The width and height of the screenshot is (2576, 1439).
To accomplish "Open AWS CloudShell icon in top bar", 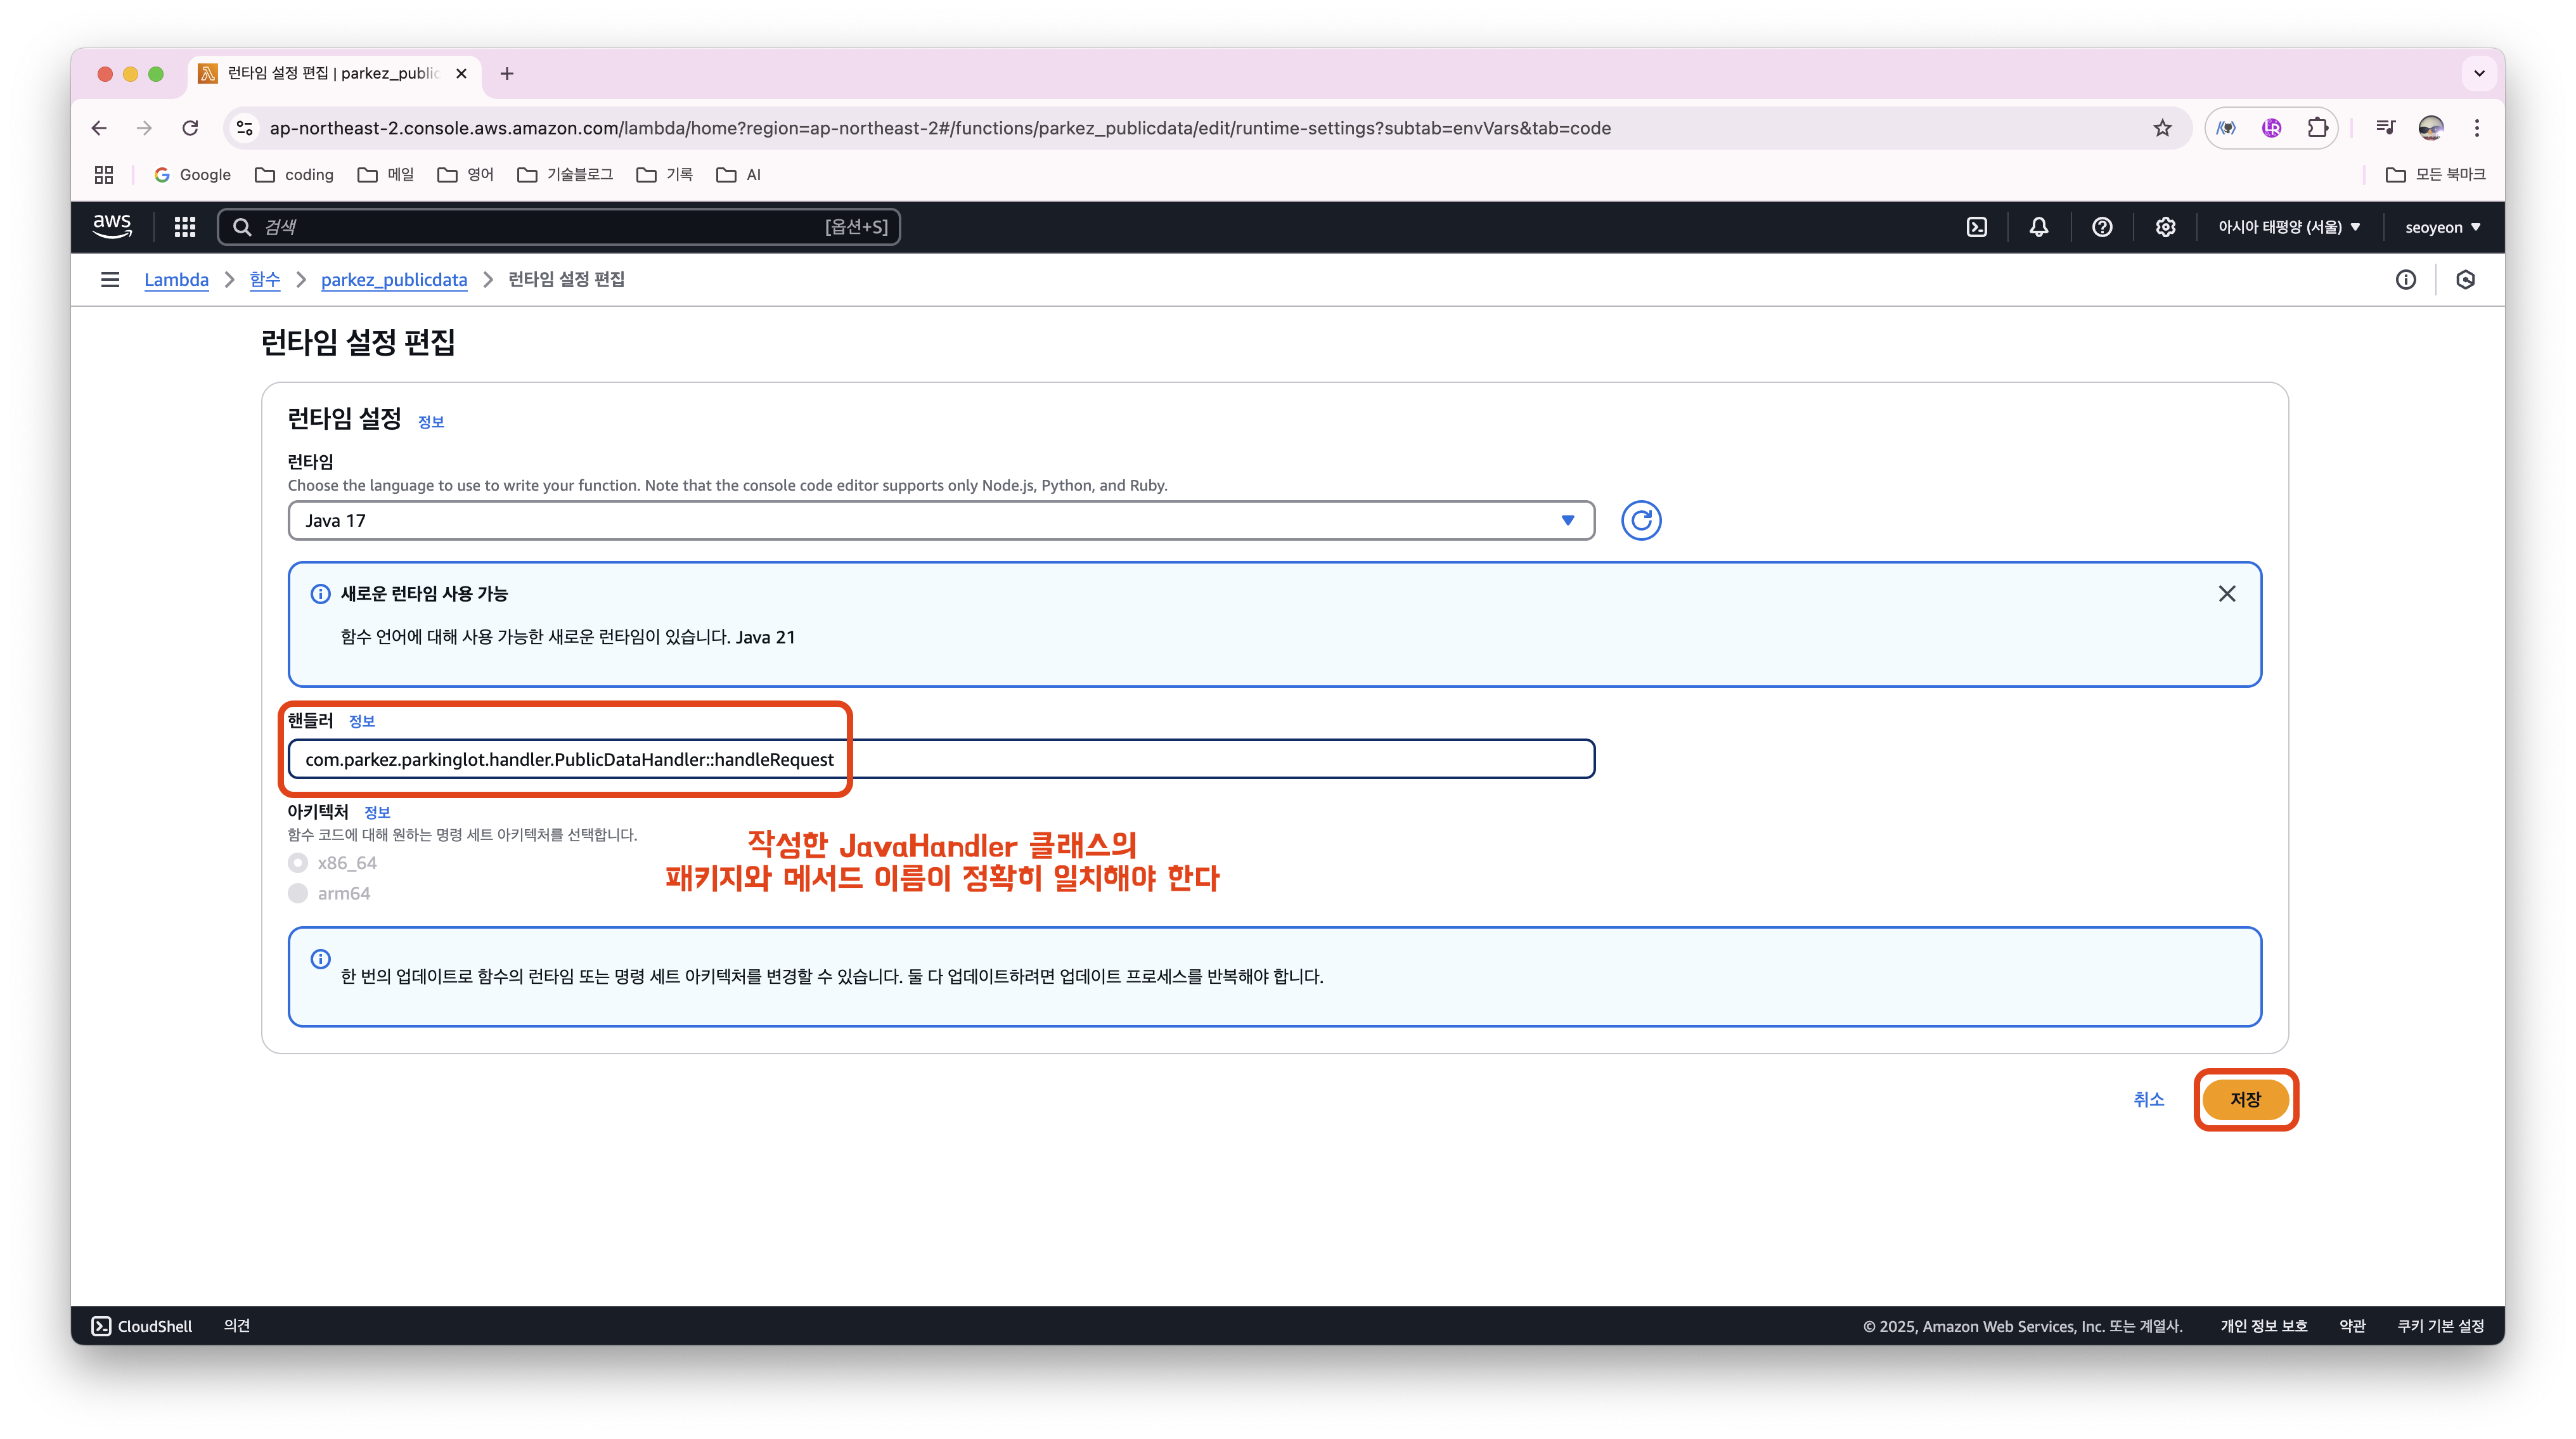I will 1977,227.
